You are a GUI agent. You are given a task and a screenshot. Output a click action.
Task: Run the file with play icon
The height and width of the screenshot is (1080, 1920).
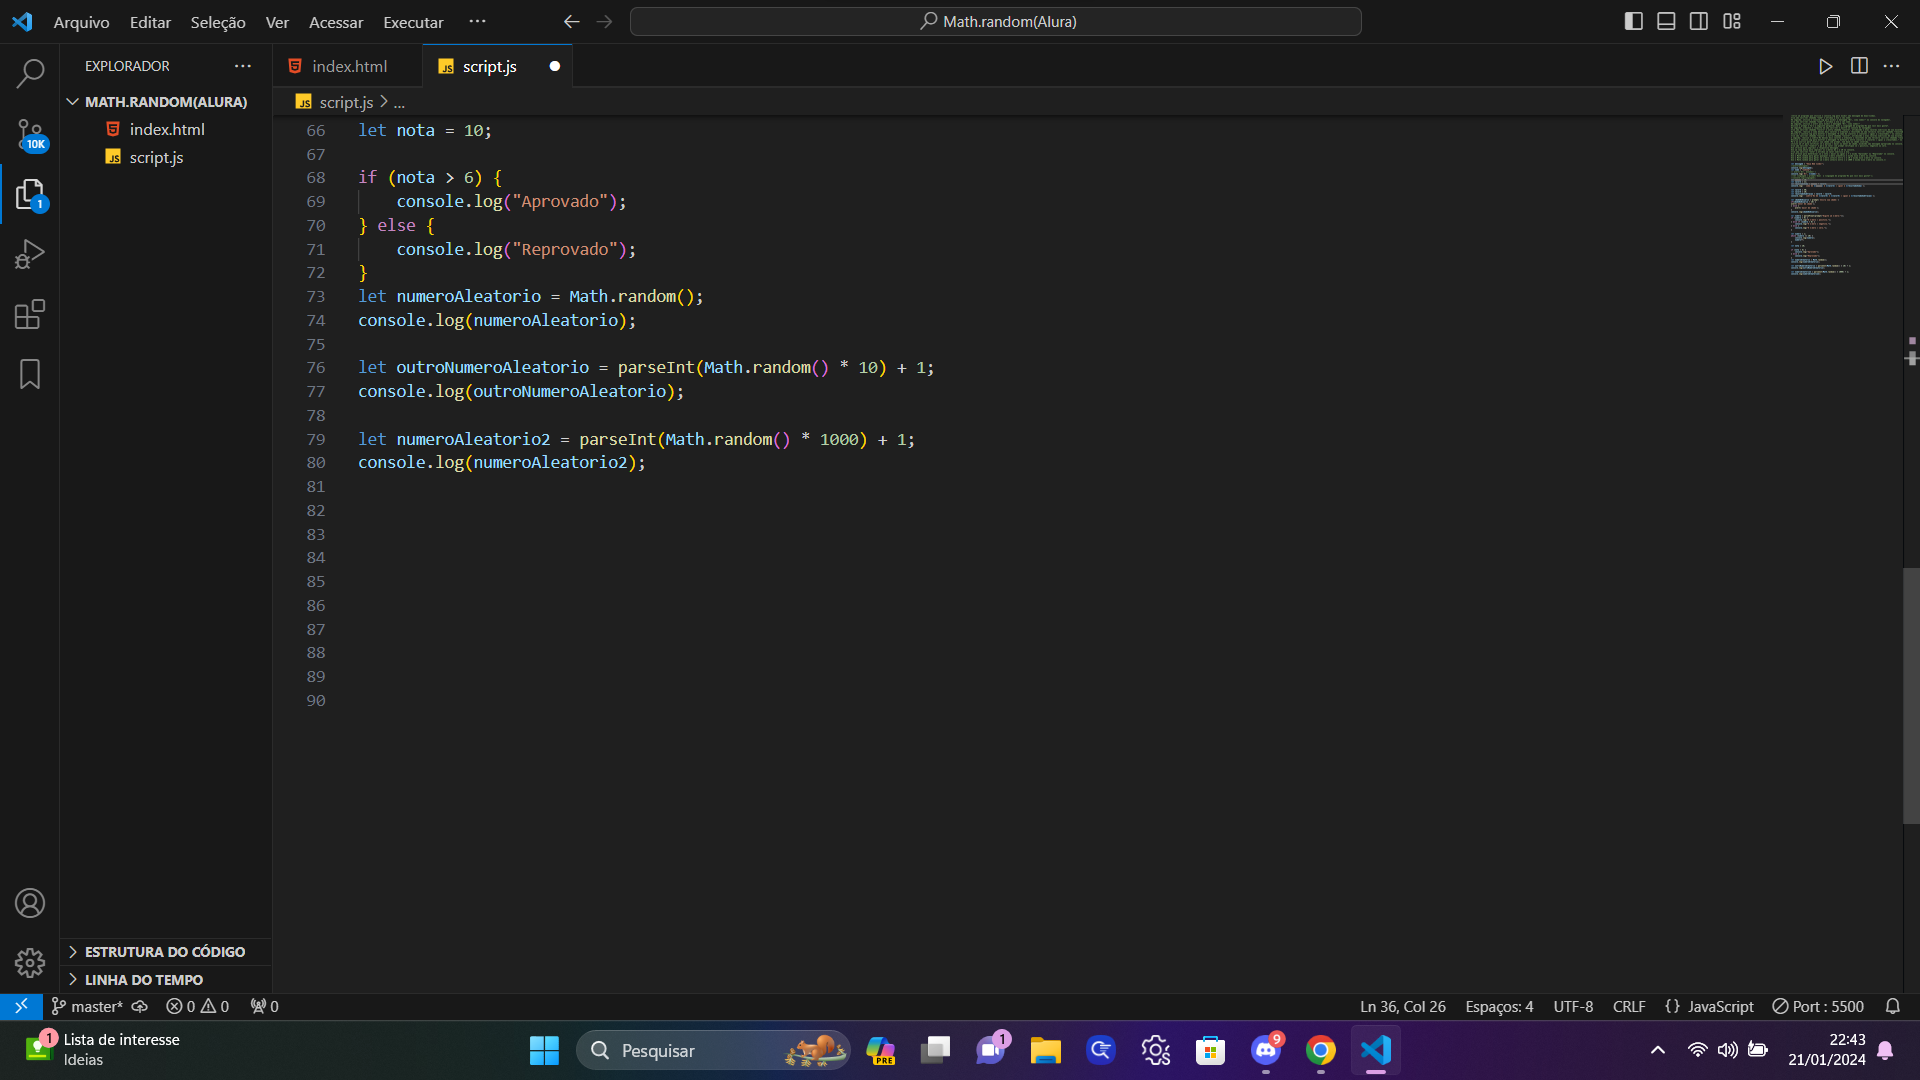1826,66
